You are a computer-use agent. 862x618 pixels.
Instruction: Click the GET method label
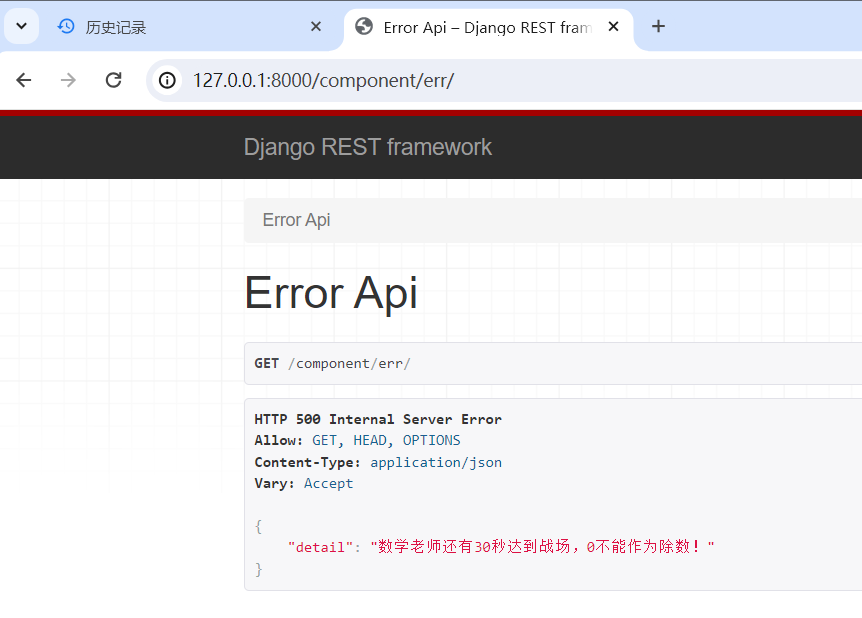(267, 363)
